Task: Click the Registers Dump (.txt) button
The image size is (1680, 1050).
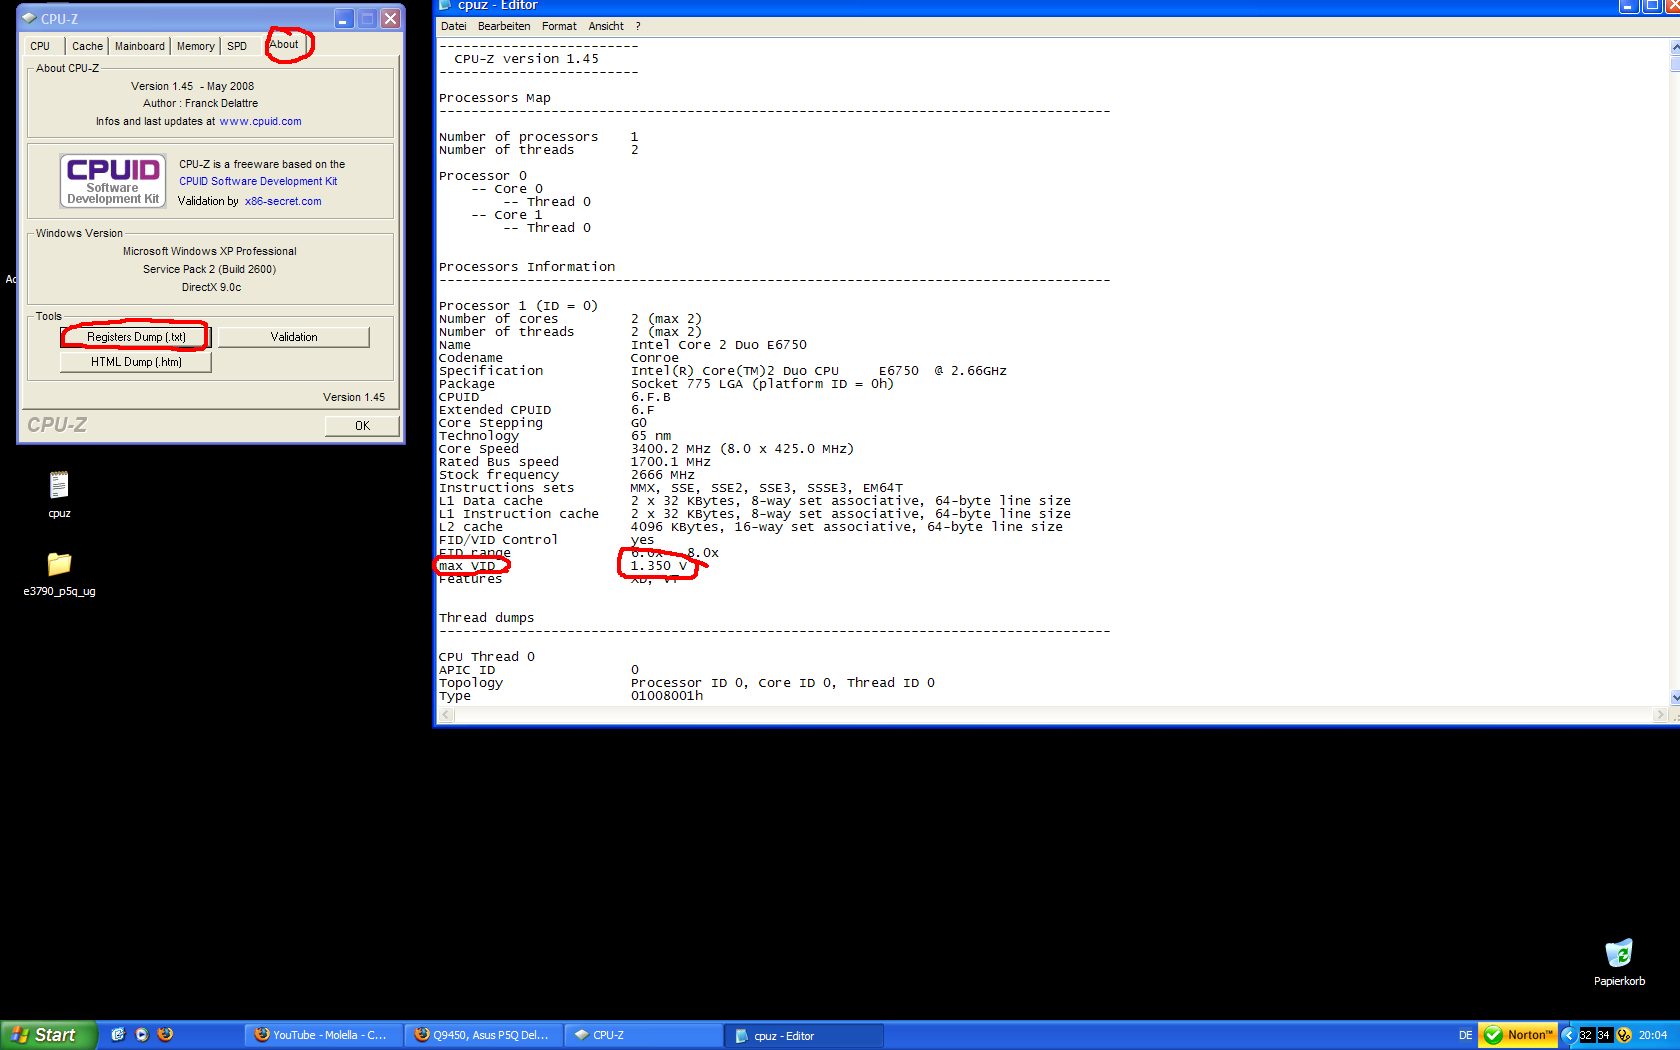Action: tap(136, 337)
